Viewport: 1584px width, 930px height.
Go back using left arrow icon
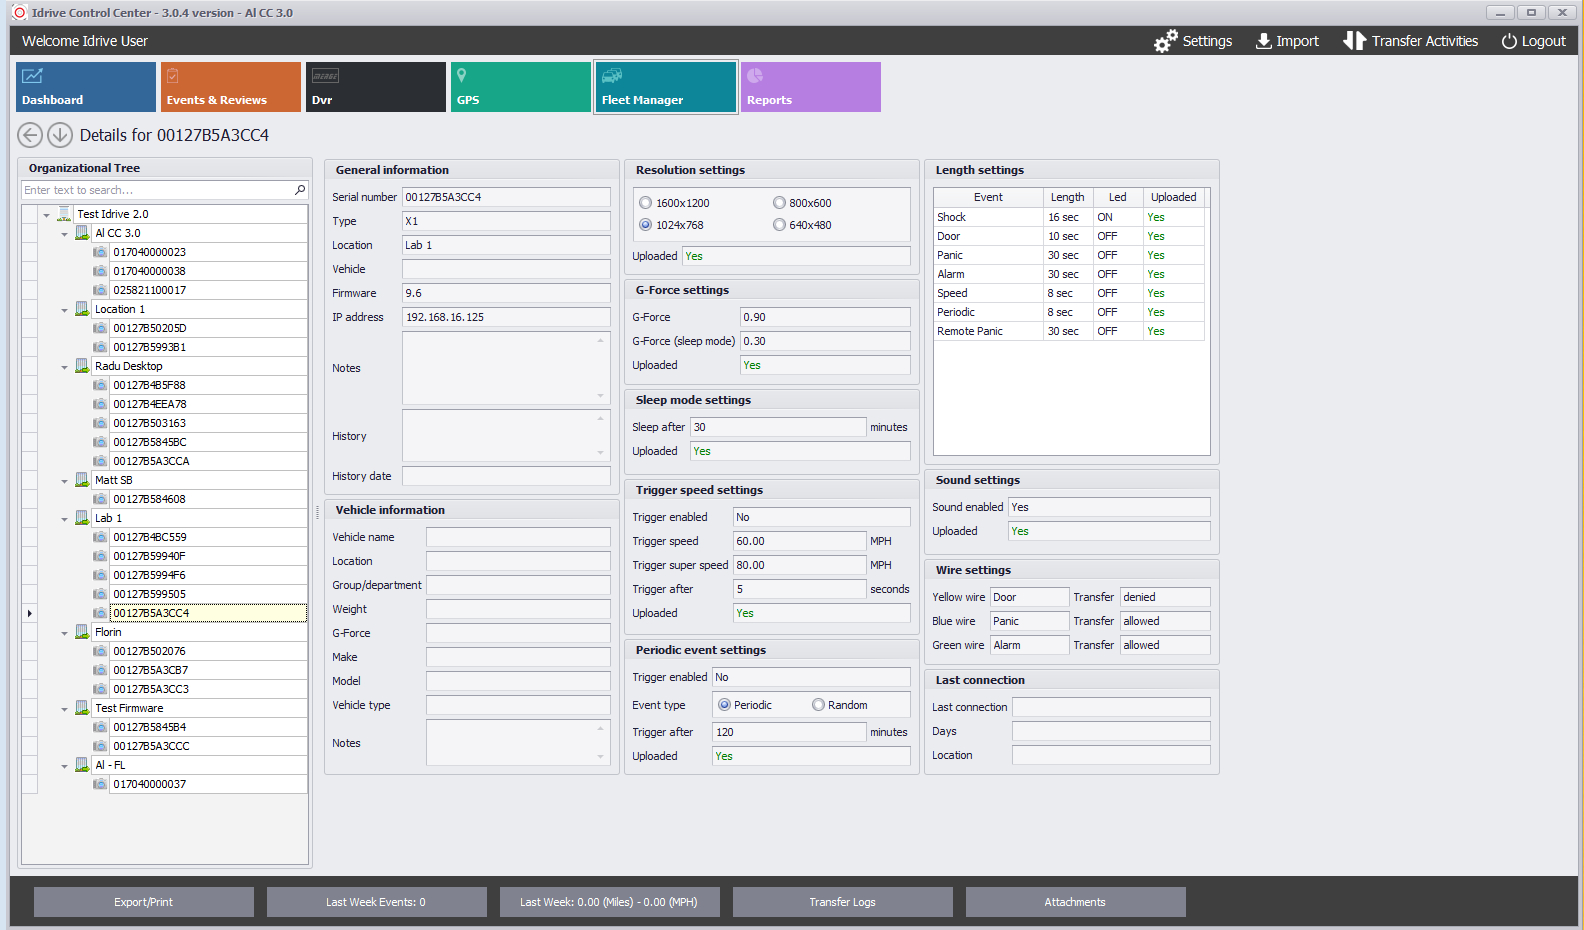pyautogui.click(x=30, y=135)
